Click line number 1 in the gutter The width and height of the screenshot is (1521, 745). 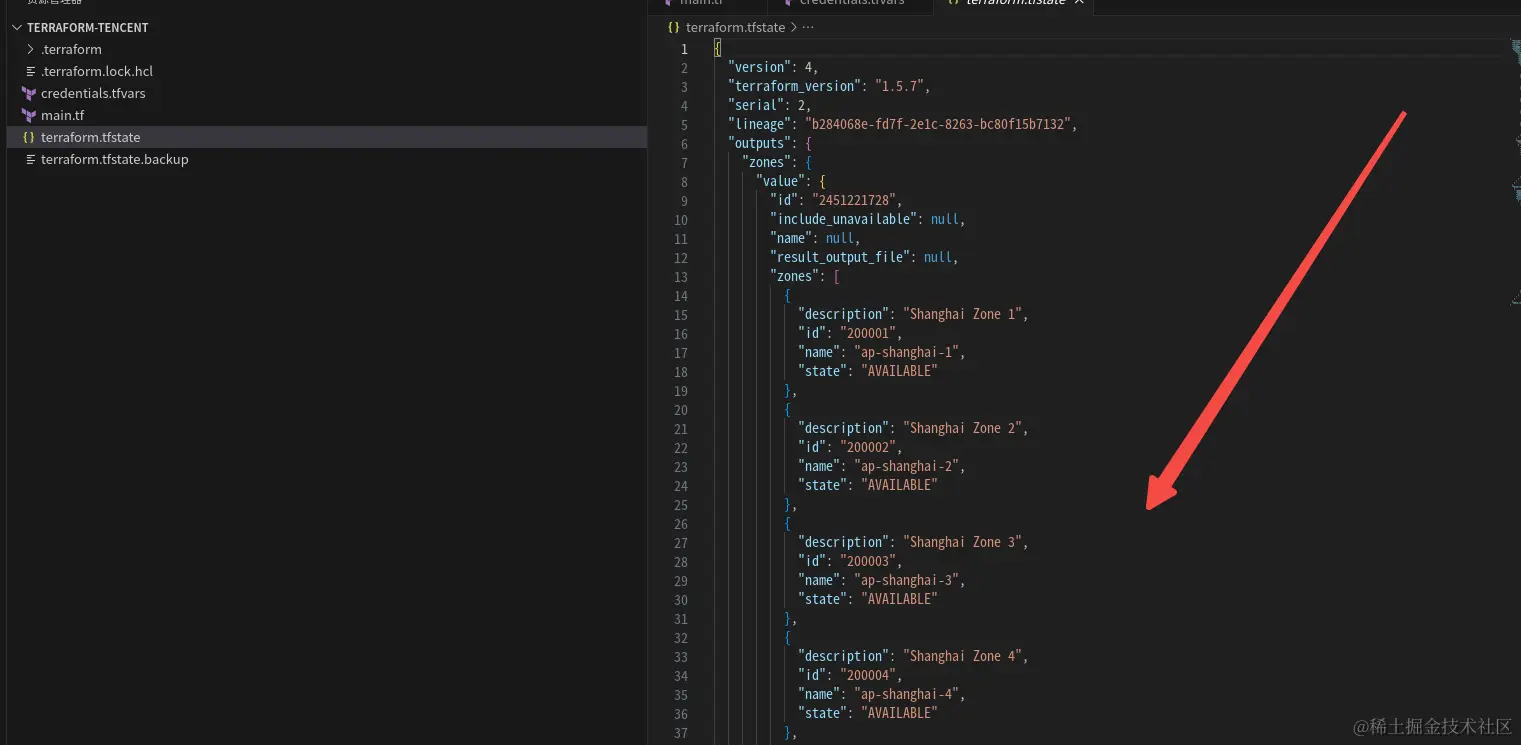point(684,49)
